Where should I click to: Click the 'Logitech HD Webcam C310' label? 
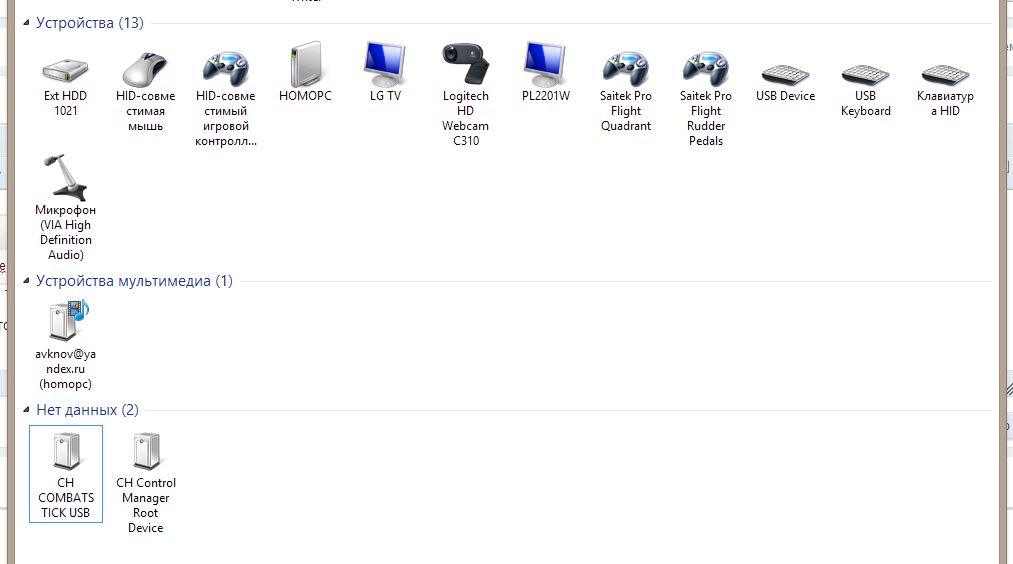pyautogui.click(x=465, y=118)
